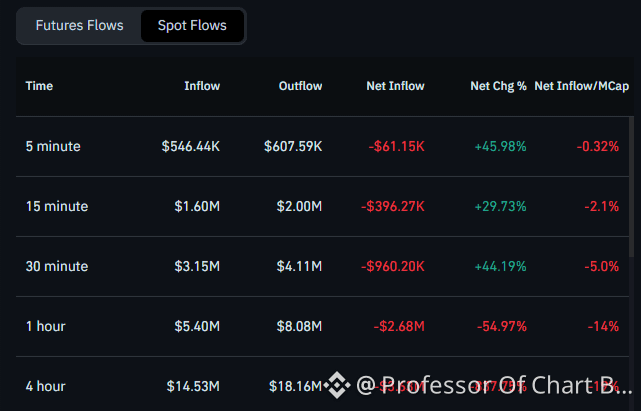Select the 1 hour row

(322, 326)
